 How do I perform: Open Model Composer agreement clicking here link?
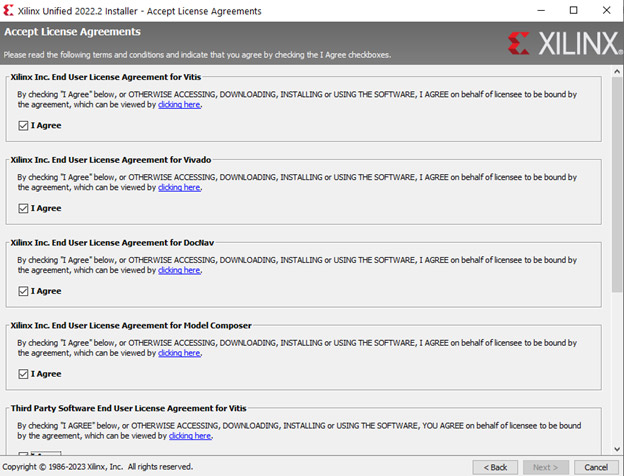pyautogui.click(x=179, y=353)
